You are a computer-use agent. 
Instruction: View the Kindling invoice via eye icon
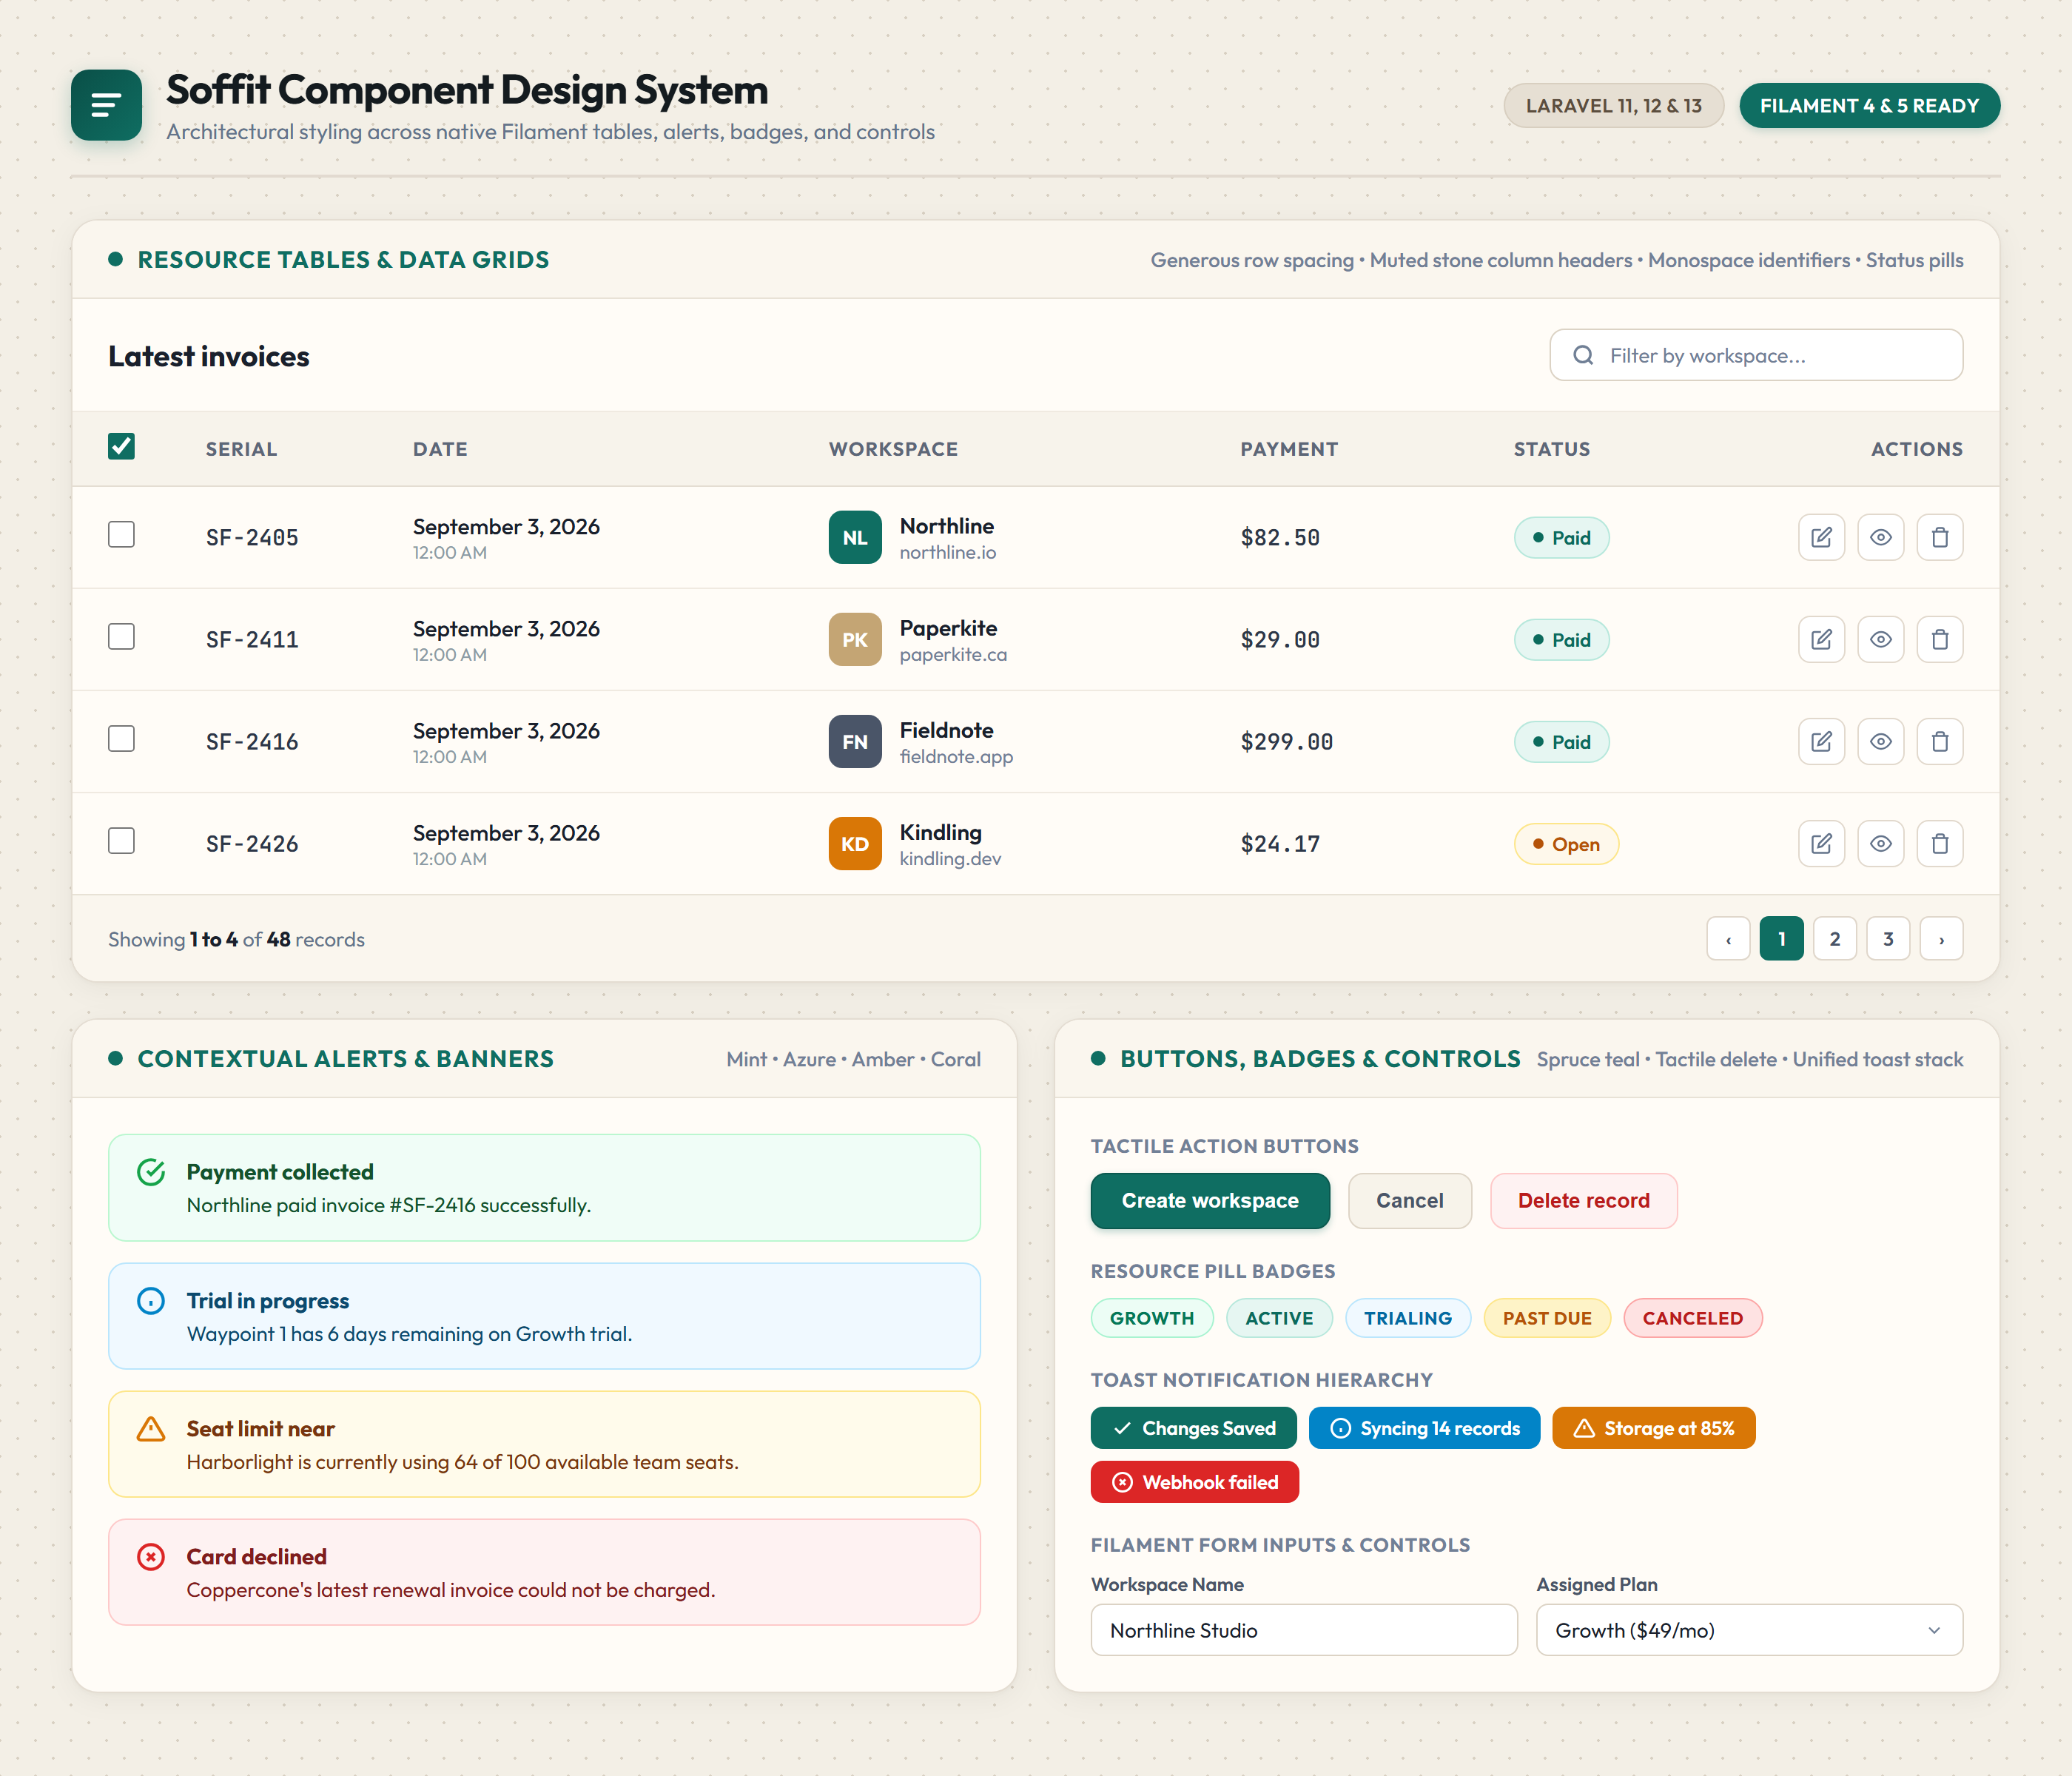[1880, 844]
